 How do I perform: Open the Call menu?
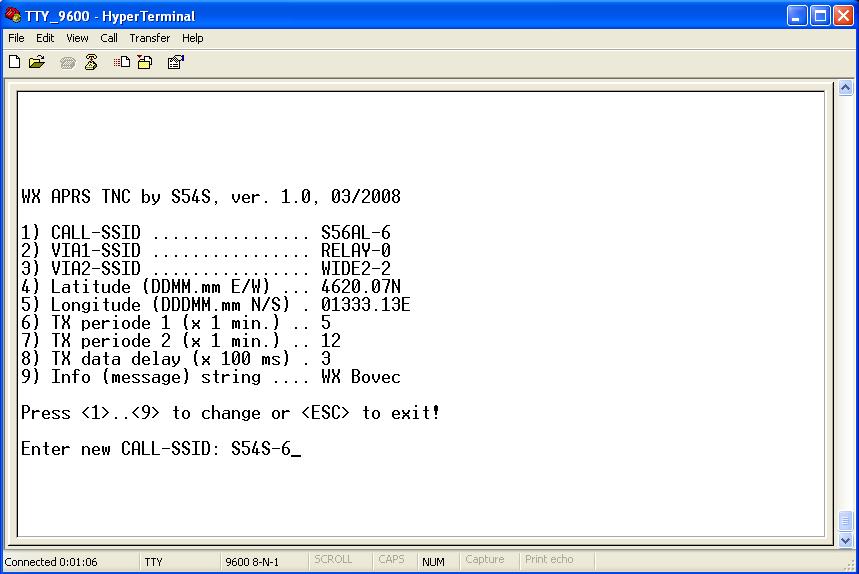coord(108,38)
